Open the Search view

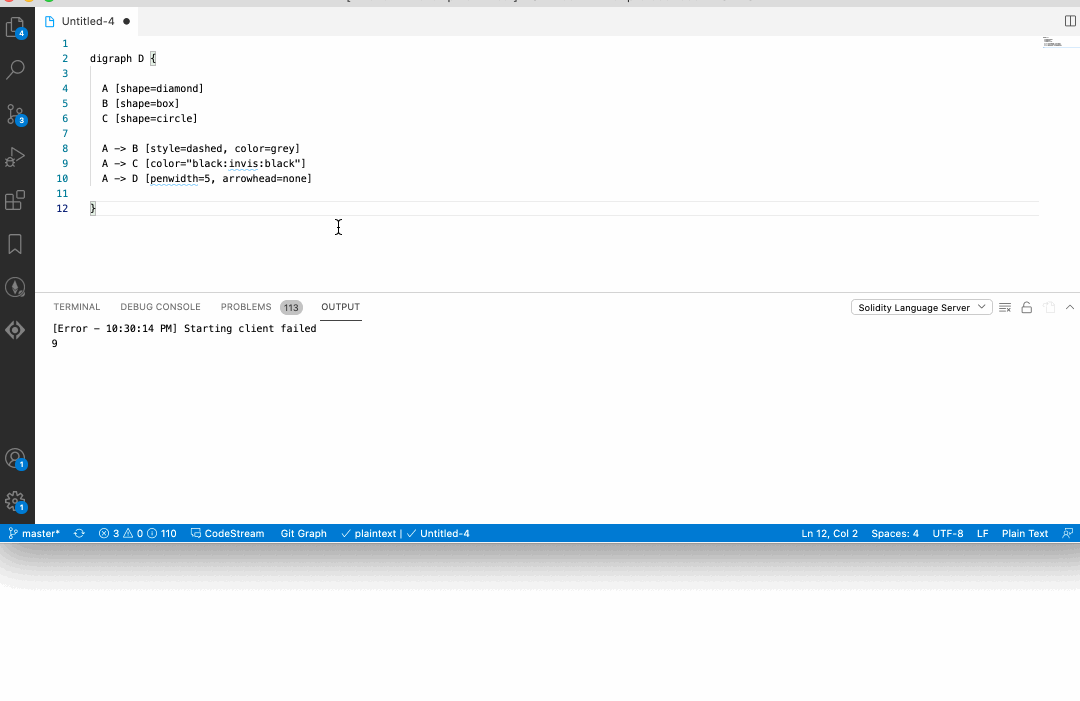tap(17, 69)
